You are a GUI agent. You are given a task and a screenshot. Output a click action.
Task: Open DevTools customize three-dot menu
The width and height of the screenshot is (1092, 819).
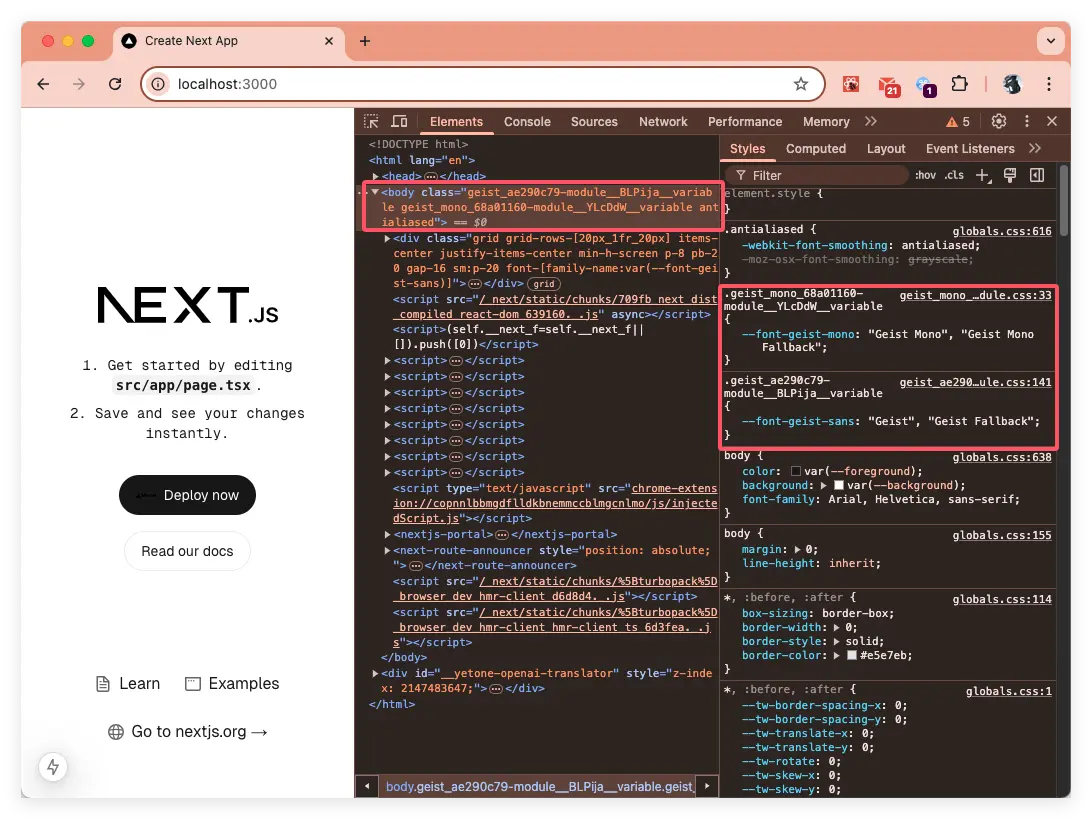tap(1027, 121)
